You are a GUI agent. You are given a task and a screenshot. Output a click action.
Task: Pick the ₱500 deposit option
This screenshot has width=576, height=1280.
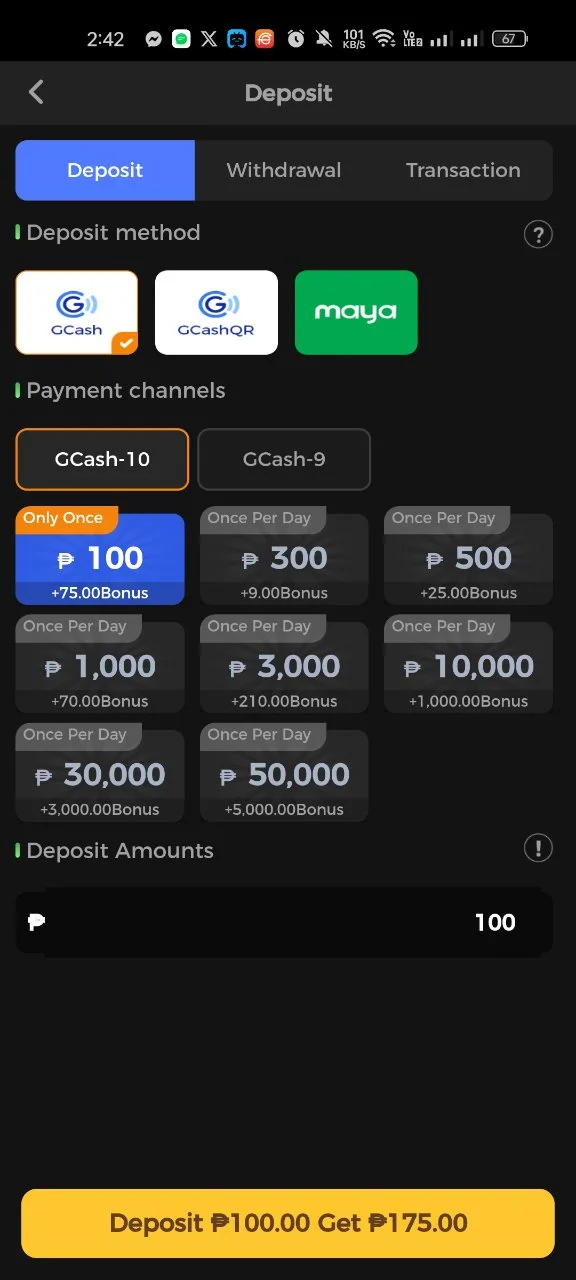coord(468,559)
